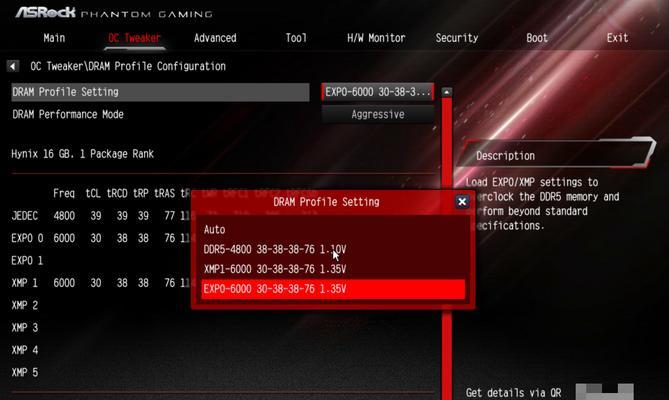Click the EXPO 0 row label

[27, 238]
